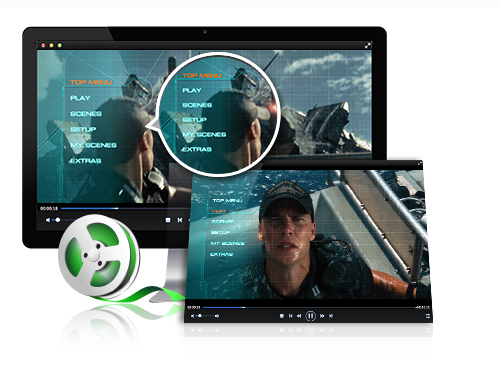The height and width of the screenshot is (377, 501).
Task: Minimize monitor window with yellow button
Action: click(x=51, y=45)
